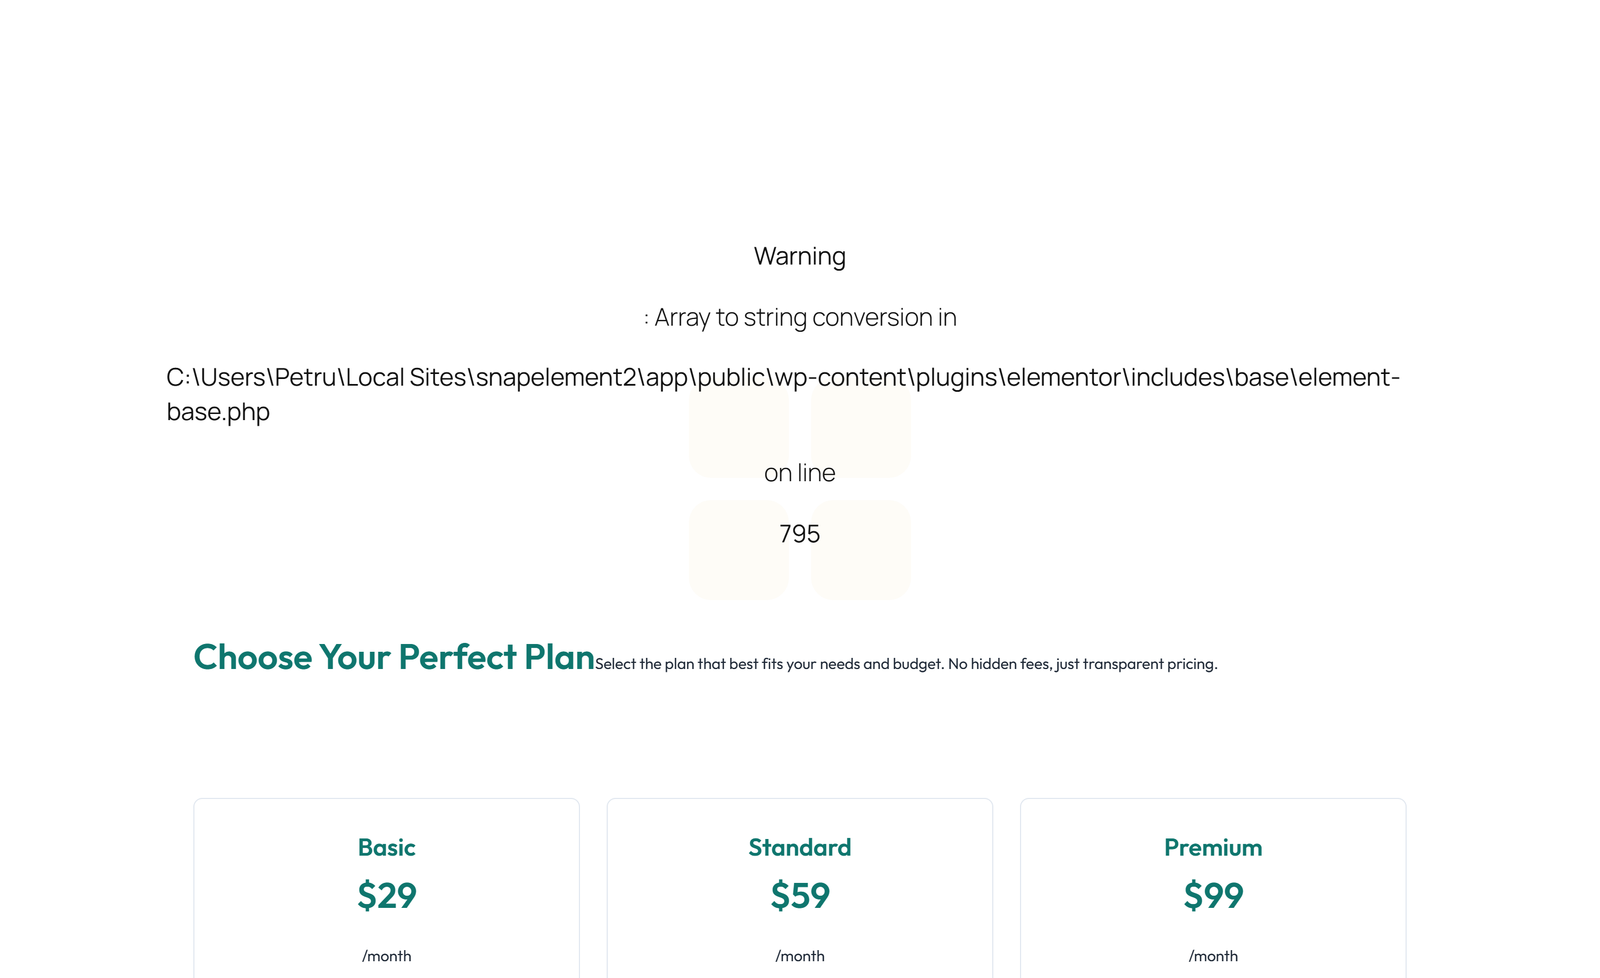Click the line number 795 text
This screenshot has width=1600, height=978.
pyautogui.click(x=799, y=534)
